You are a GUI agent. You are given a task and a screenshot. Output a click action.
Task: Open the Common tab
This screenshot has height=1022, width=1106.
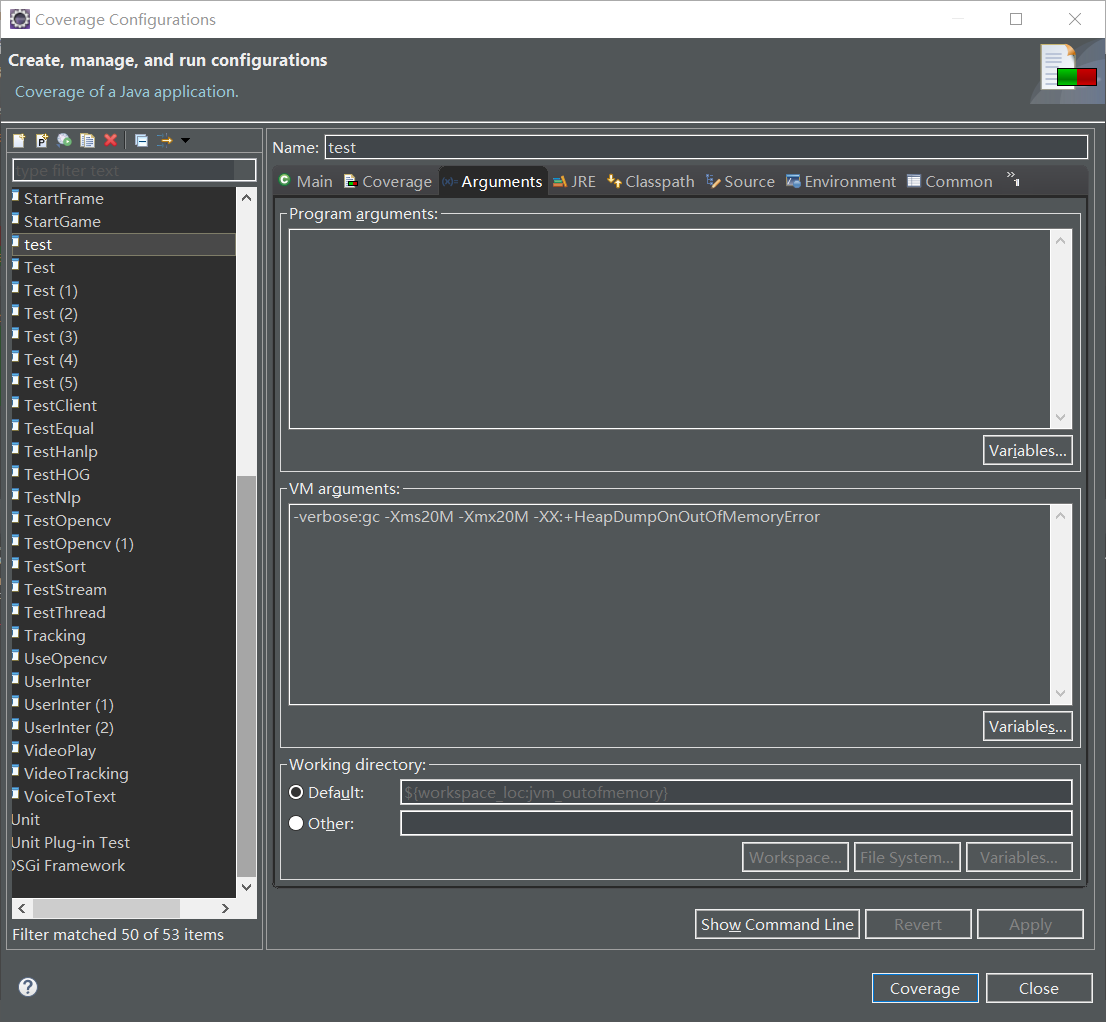(x=949, y=181)
